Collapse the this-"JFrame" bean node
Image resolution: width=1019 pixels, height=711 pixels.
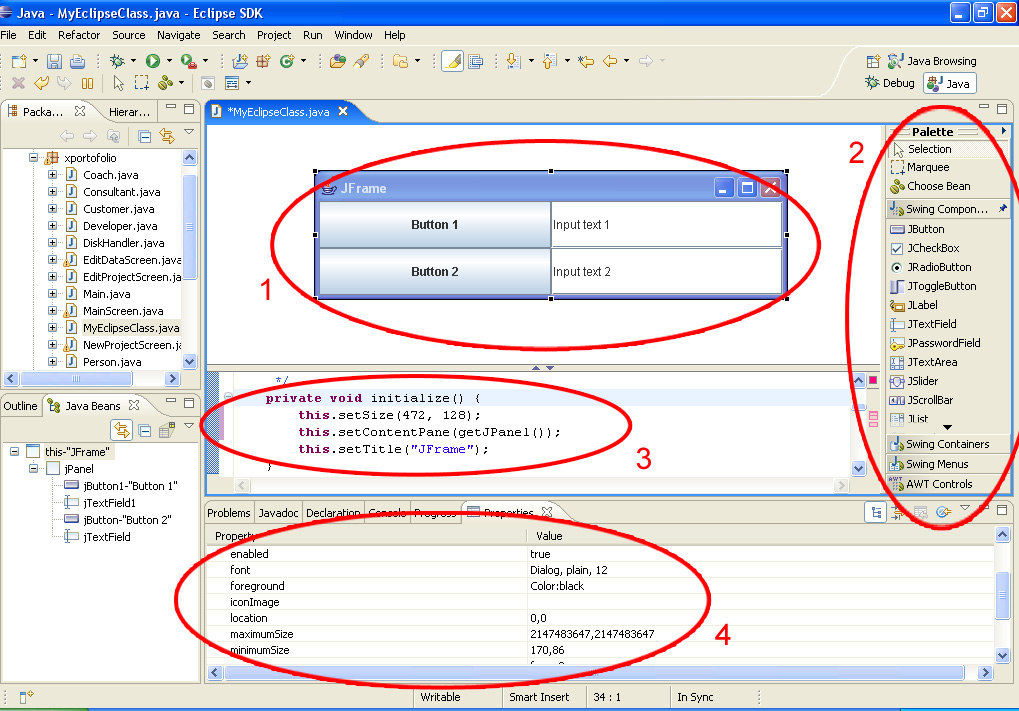[14, 451]
